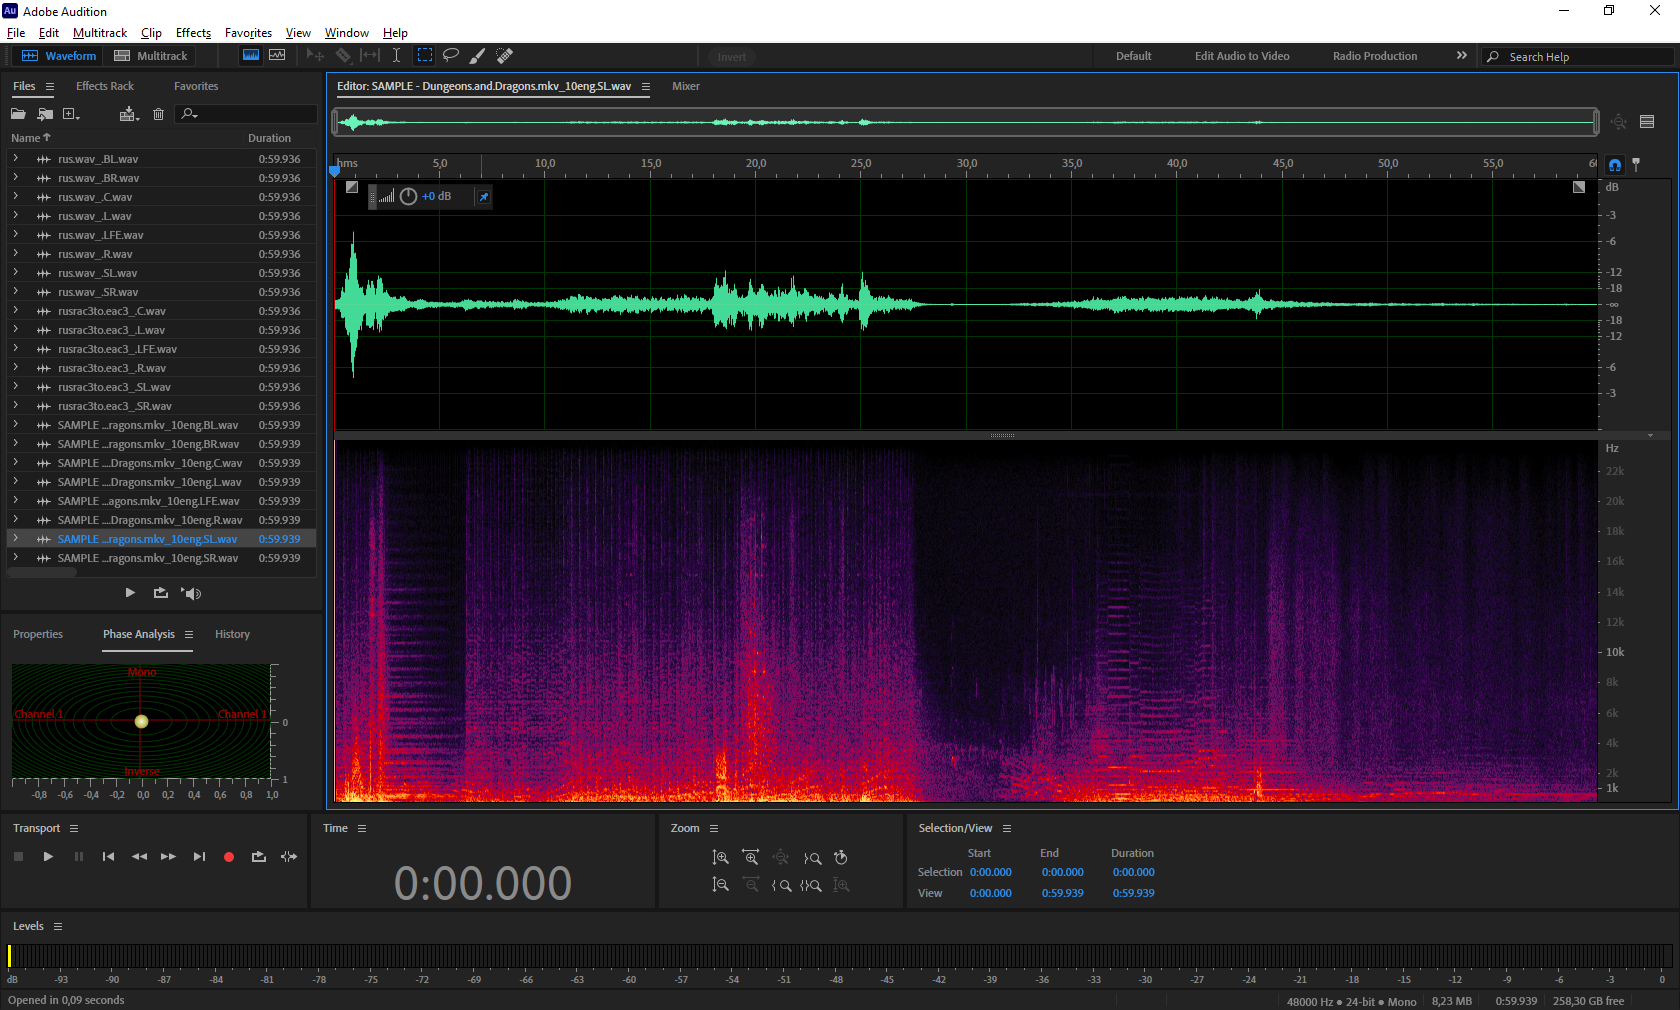The height and width of the screenshot is (1010, 1680).
Task: Click Insert into Multitrack icon
Action: (x=129, y=114)
